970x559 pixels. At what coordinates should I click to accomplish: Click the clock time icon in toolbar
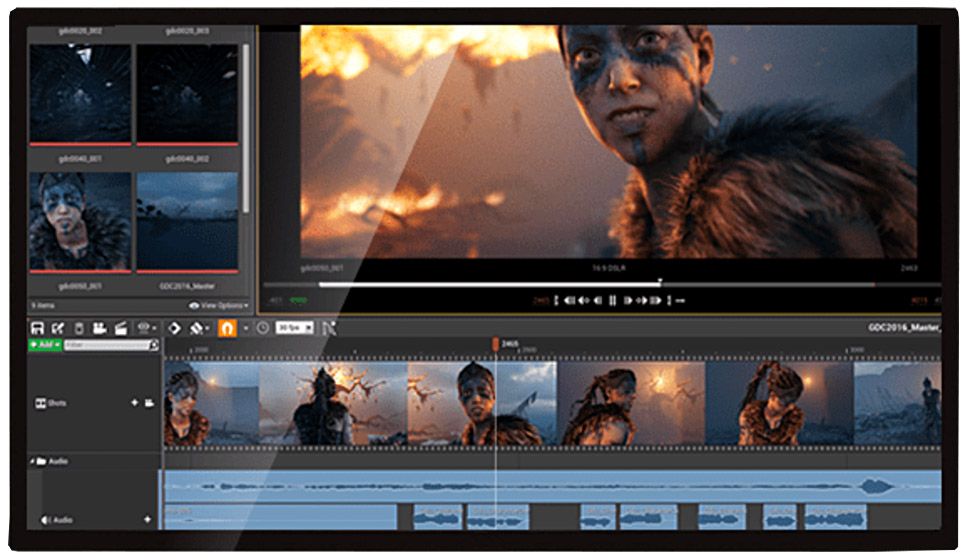(x=262, y=328)
